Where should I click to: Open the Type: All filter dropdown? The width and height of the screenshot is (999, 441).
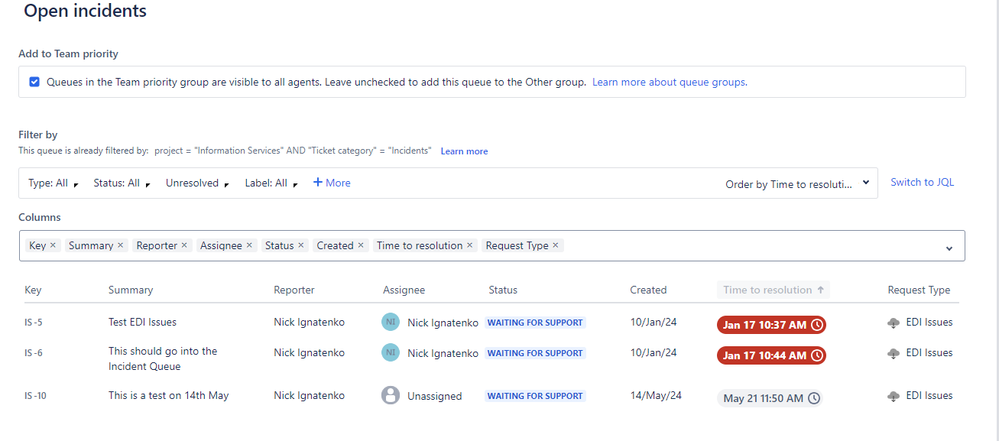pyautogui.click(x=53, y=183)
